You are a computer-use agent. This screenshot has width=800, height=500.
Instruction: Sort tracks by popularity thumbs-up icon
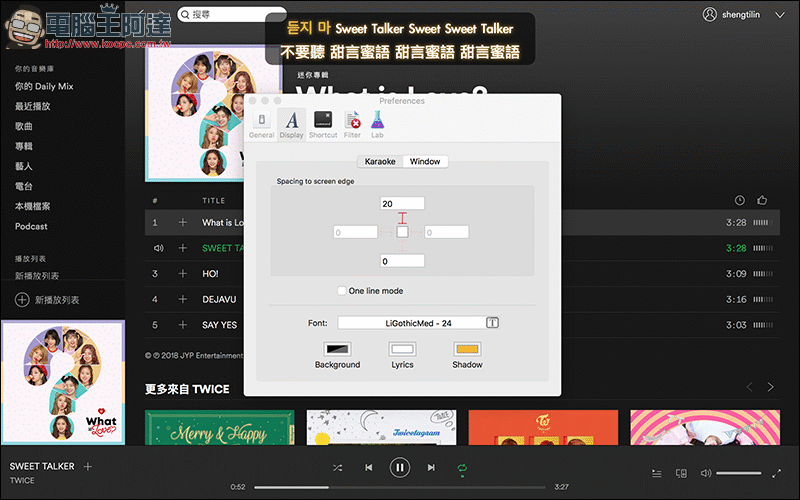click(762, 200)
